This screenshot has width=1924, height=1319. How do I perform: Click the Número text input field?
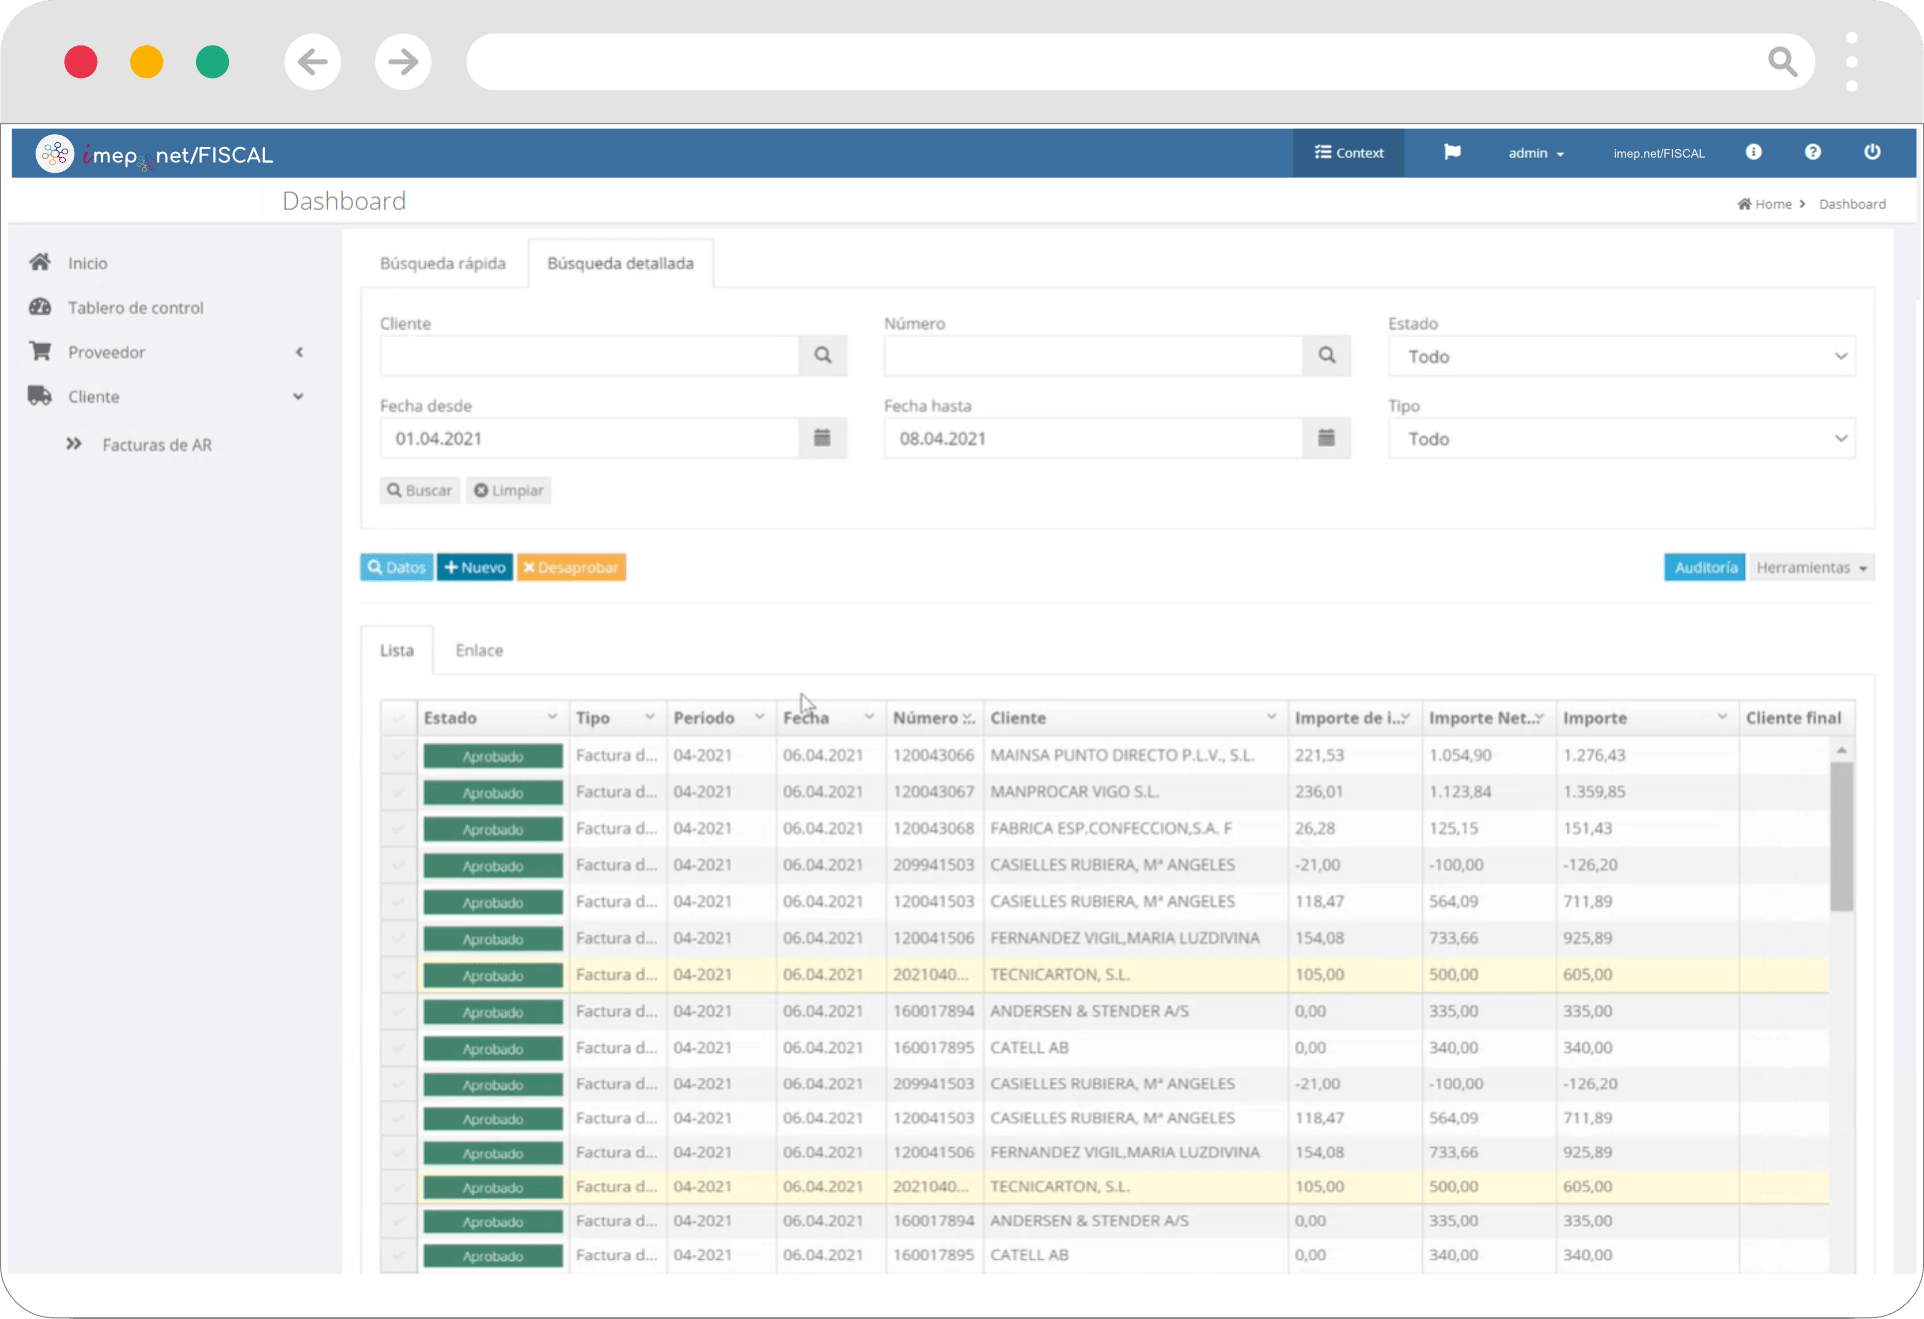1094,356
